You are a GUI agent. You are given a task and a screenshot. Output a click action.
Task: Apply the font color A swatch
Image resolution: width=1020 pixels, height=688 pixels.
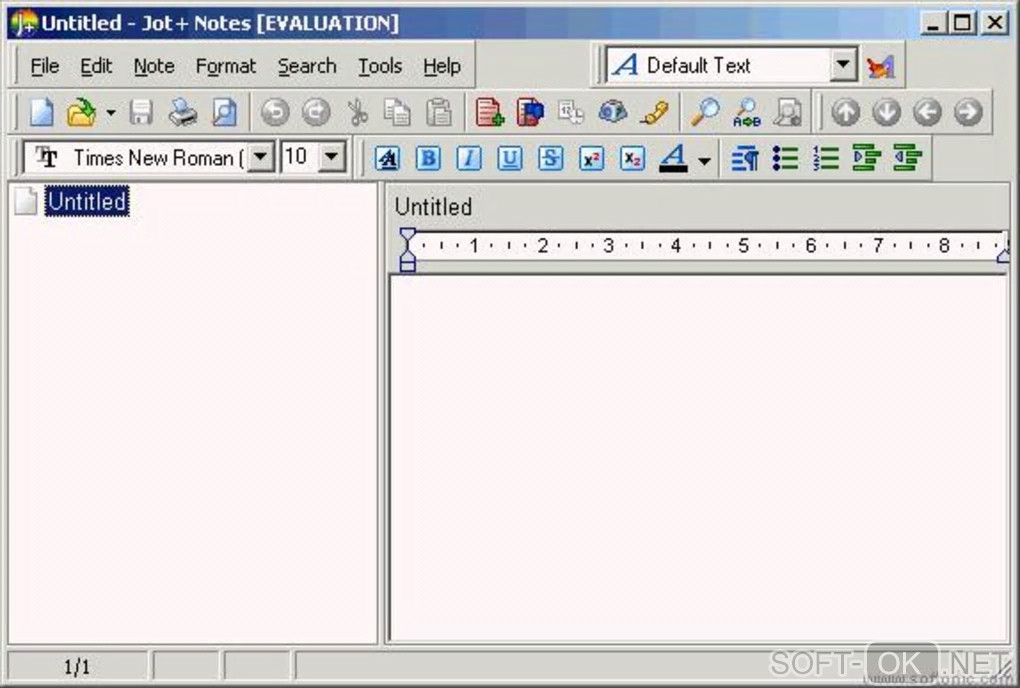(x=673, y=158)
